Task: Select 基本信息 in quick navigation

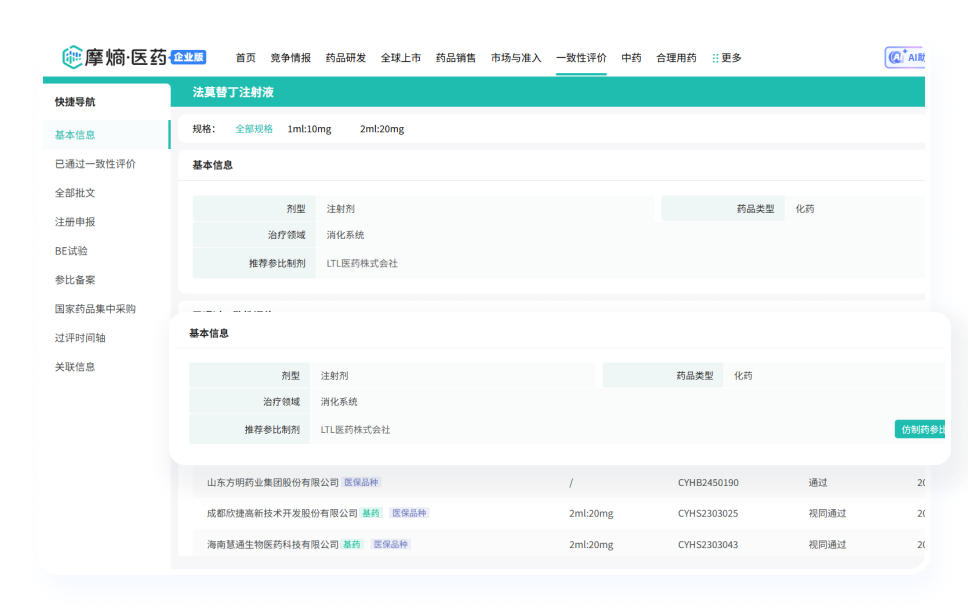Action: click(x=106, y=135)
